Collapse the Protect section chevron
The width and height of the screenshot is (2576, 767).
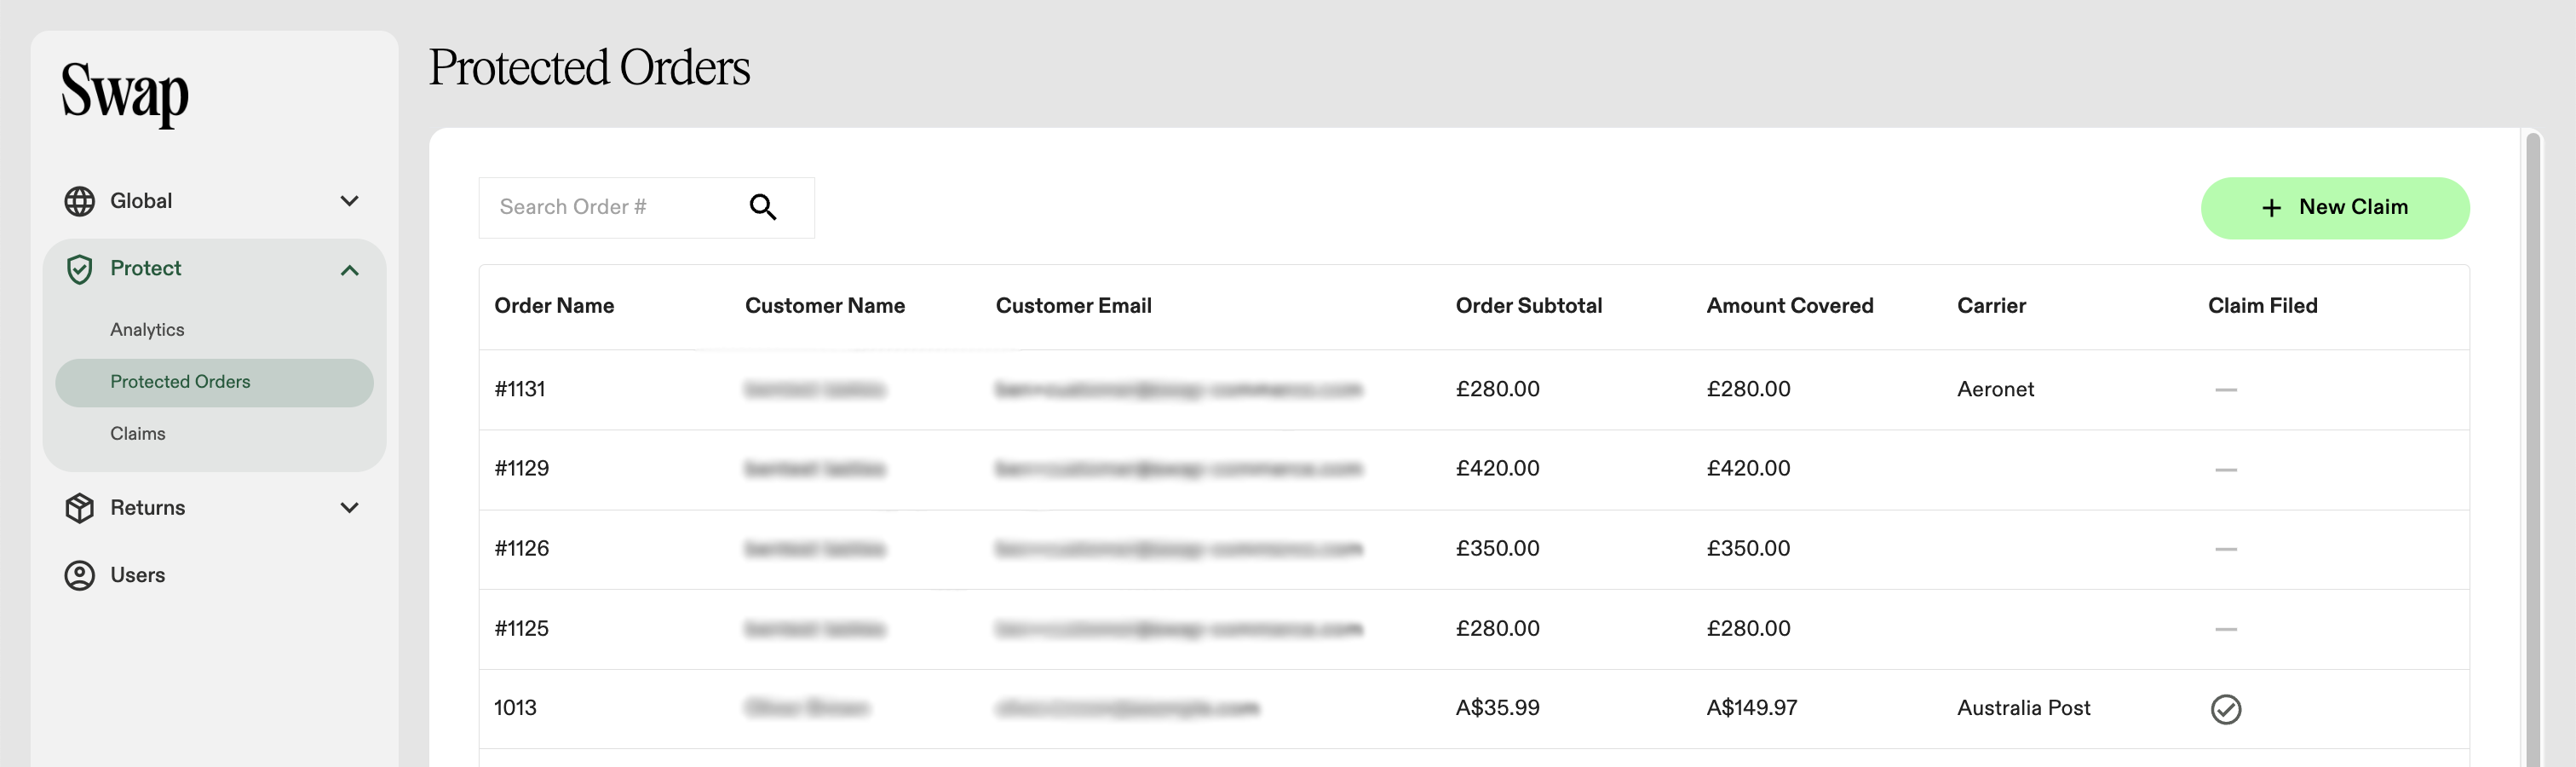tap(349, 270)
